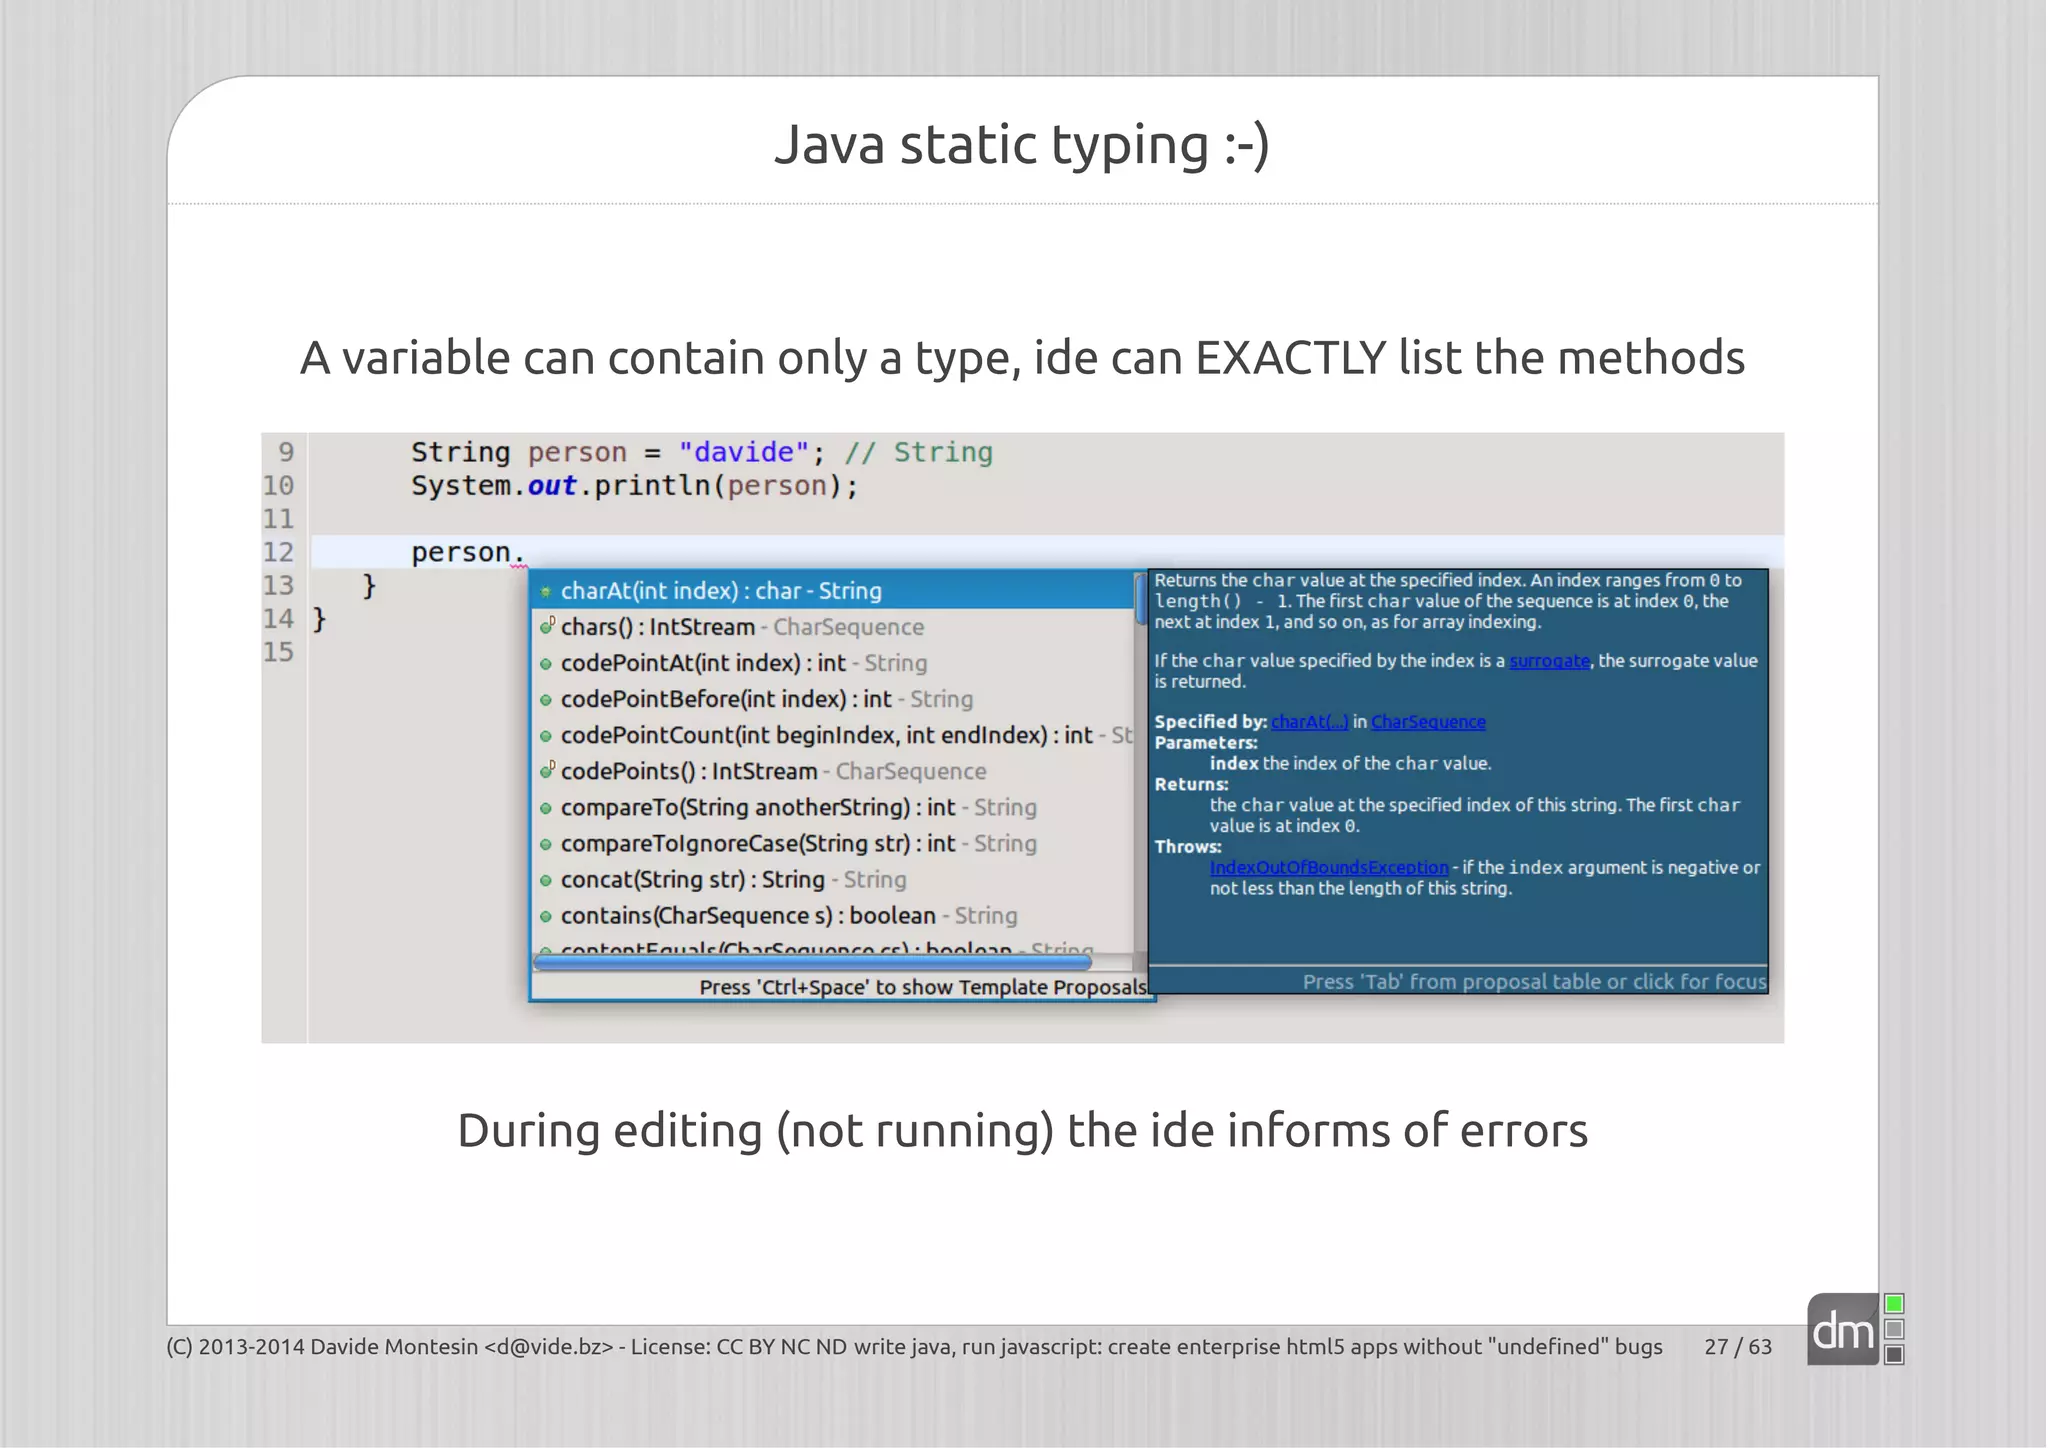Image resolution: width=2048 pixels, height=1448 pixels.
Task: Click the dm logo in the corner
Action: coord(1843,1330)
